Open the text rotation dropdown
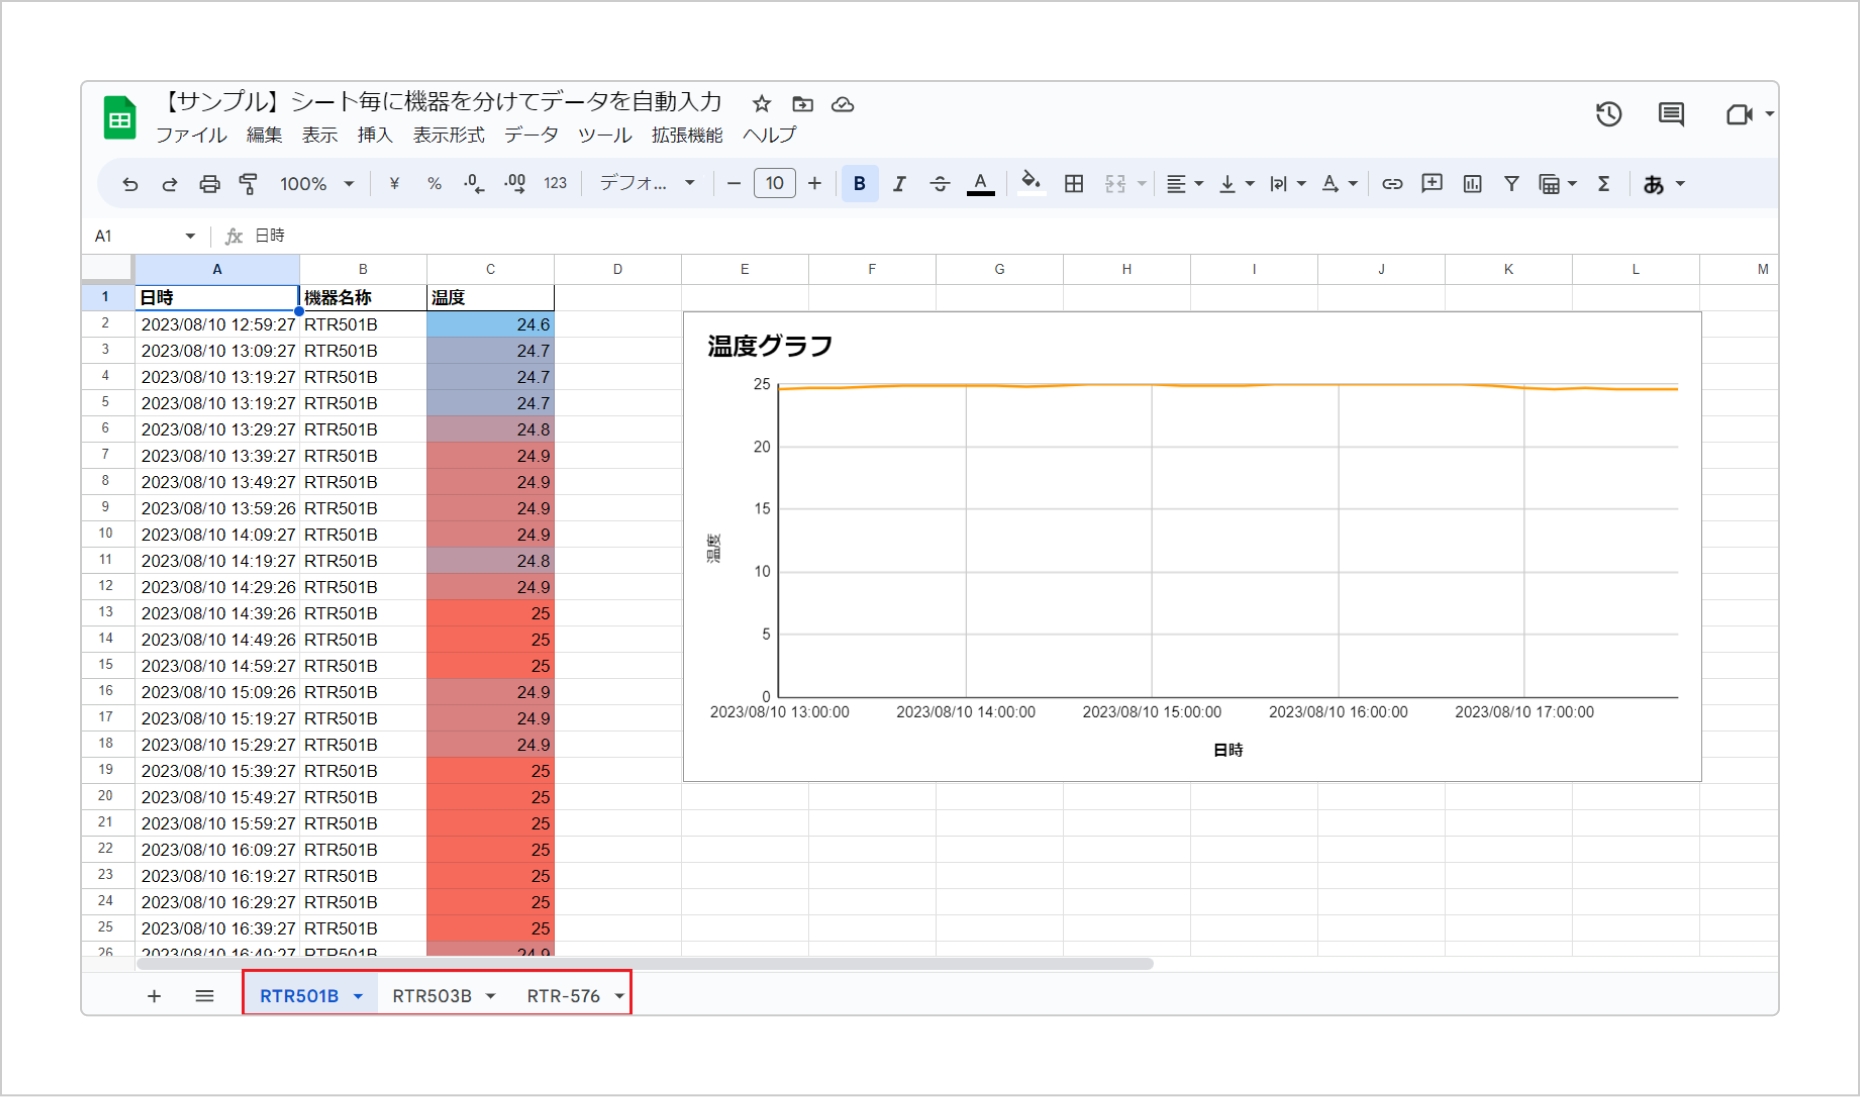The image size is (1860, 1097). (1340, 184)
